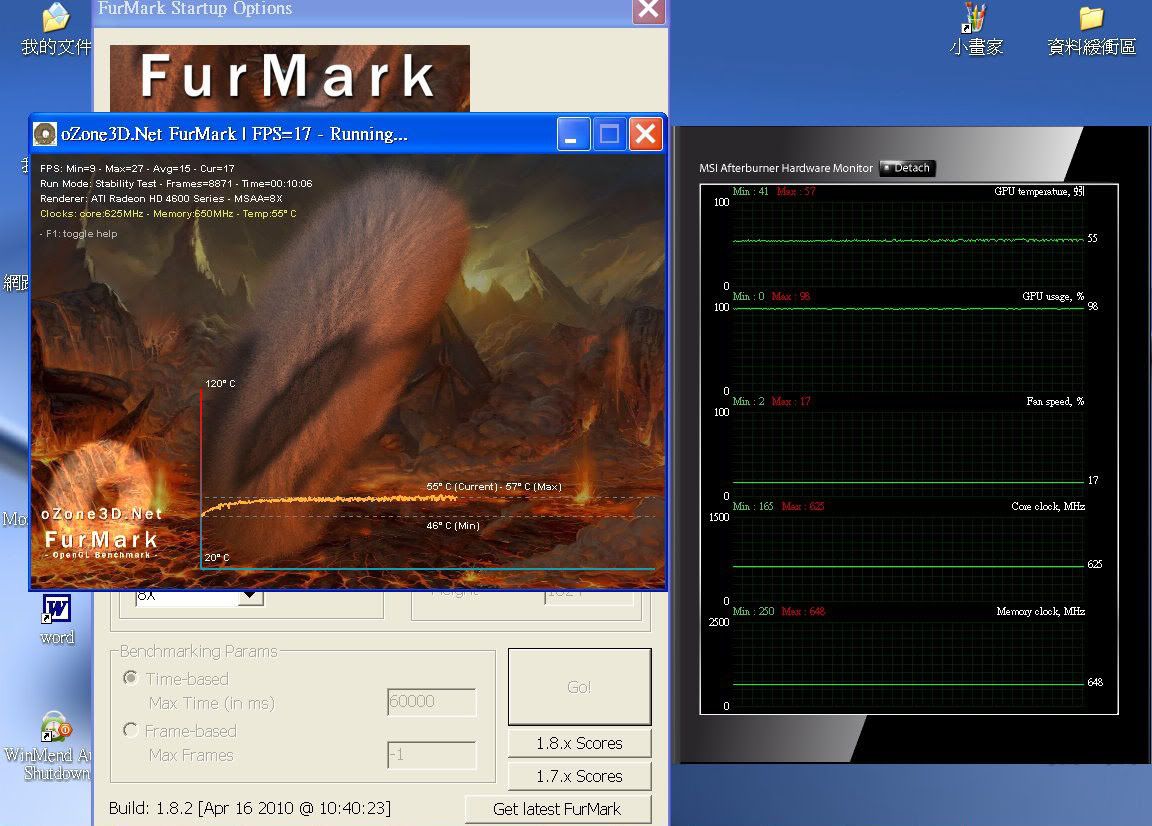This screenshot has width=1152, height=826.
Task: Click the current fan speed value 17
Action: coord(1093,480)
